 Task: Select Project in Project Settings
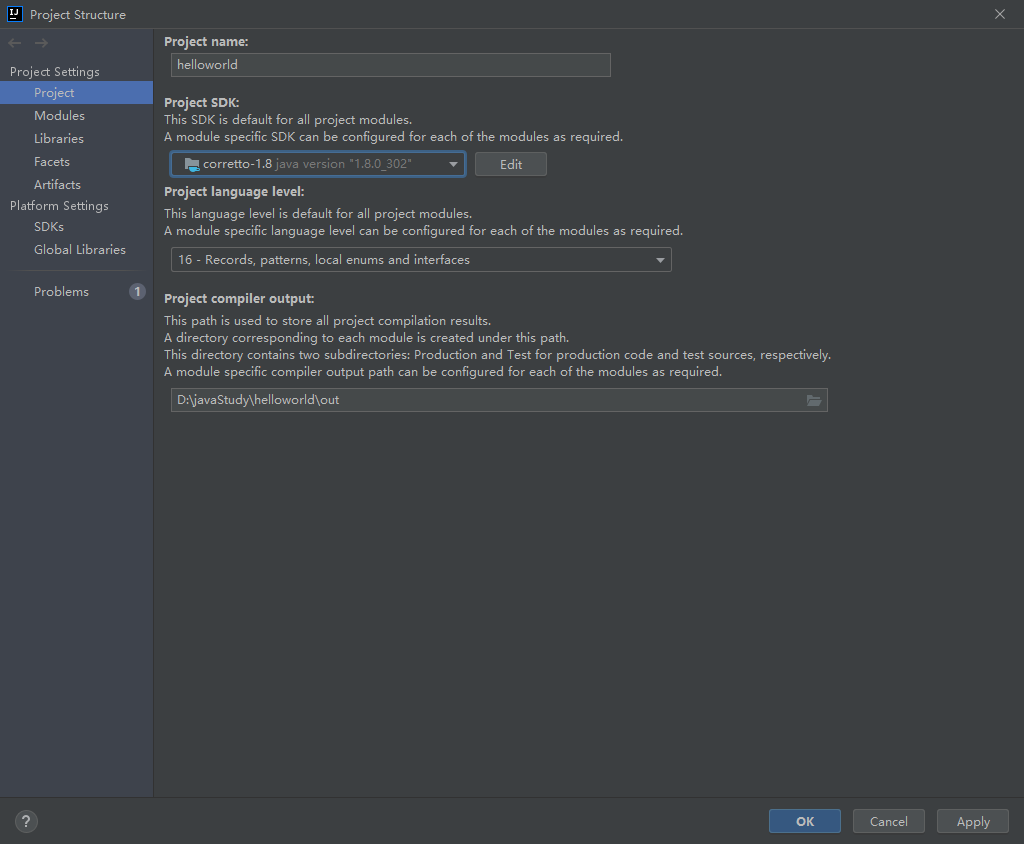(54, 93)
